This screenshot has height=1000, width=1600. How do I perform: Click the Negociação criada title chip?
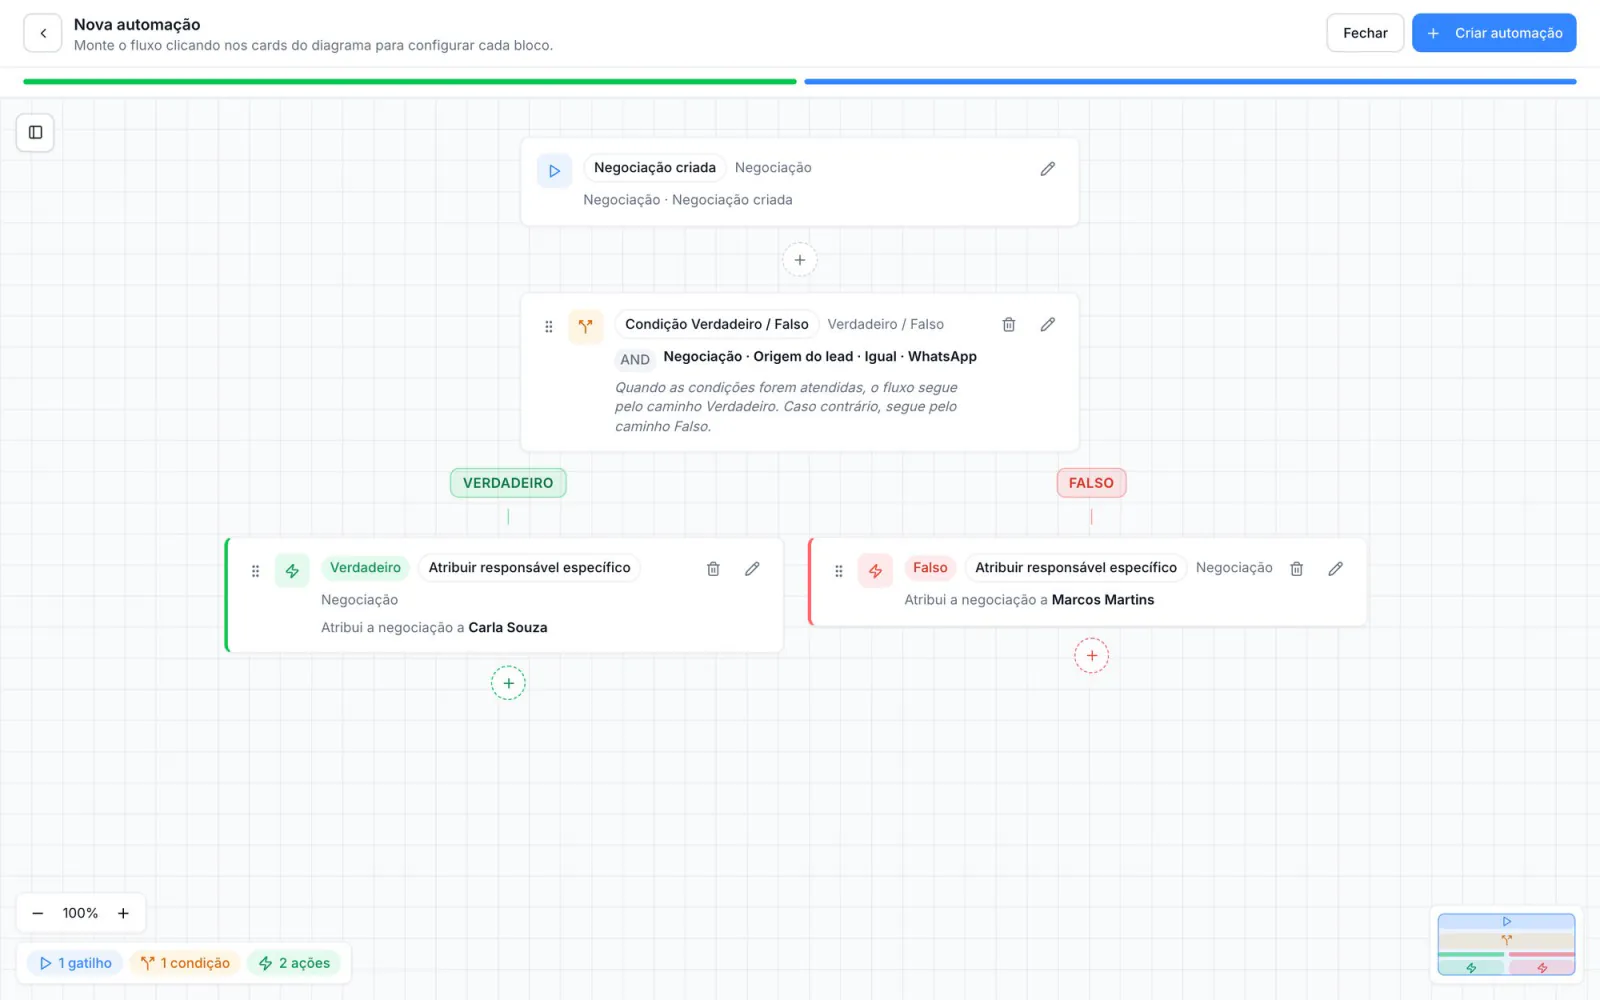[655, 168]
